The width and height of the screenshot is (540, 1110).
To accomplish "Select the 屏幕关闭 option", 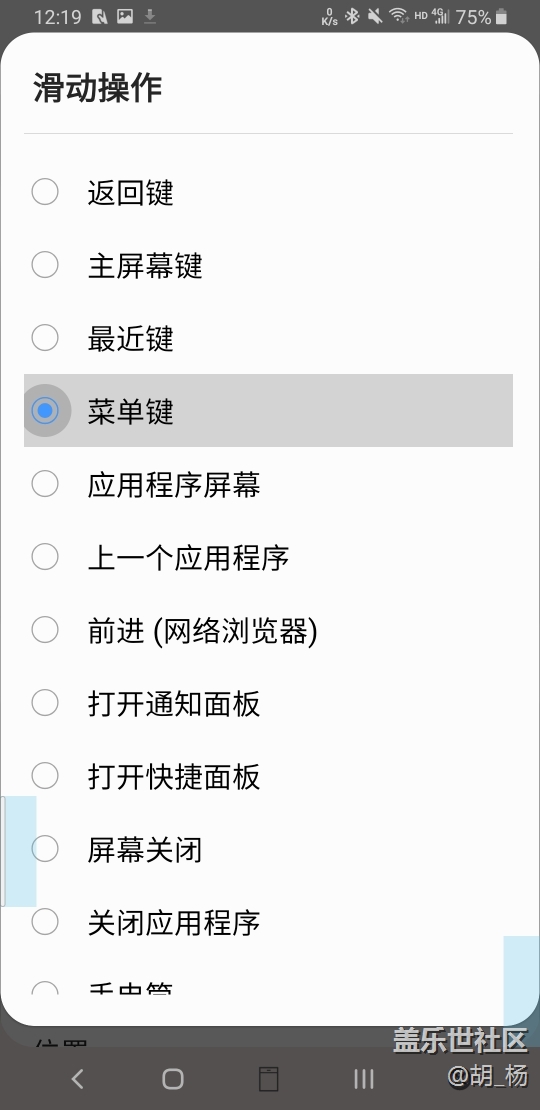I will [268, 849].
